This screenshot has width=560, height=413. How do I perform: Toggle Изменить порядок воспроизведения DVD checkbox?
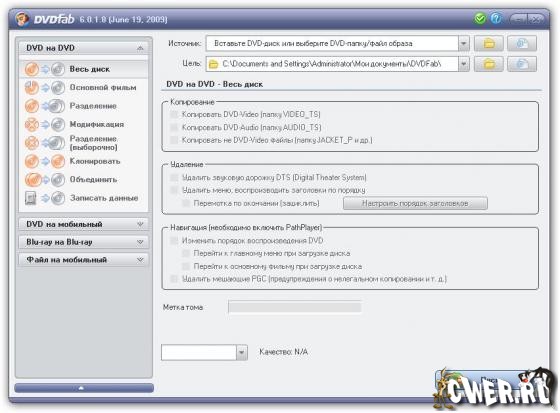[174, 241]
